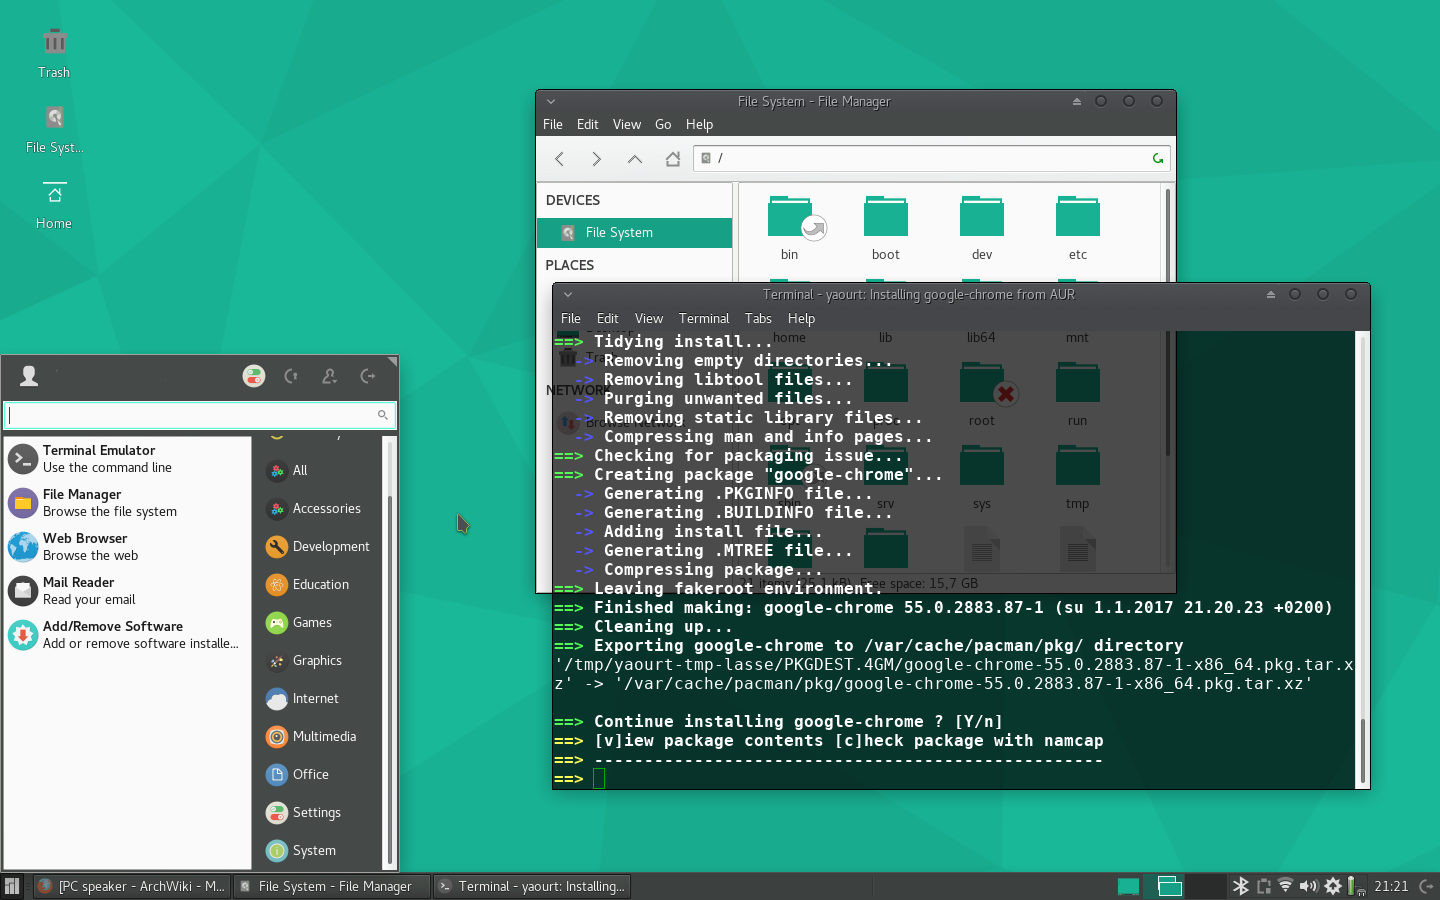Select the Accessories category
1440x900 pixels.
319,508
